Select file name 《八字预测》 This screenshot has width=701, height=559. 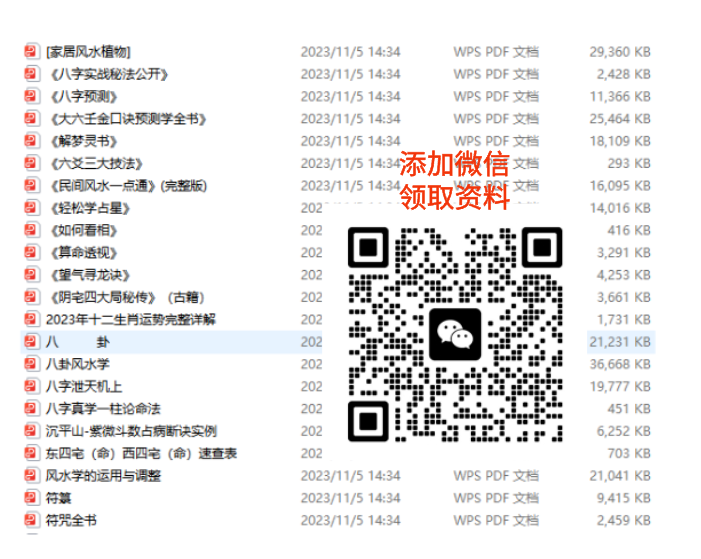[84, 97]
